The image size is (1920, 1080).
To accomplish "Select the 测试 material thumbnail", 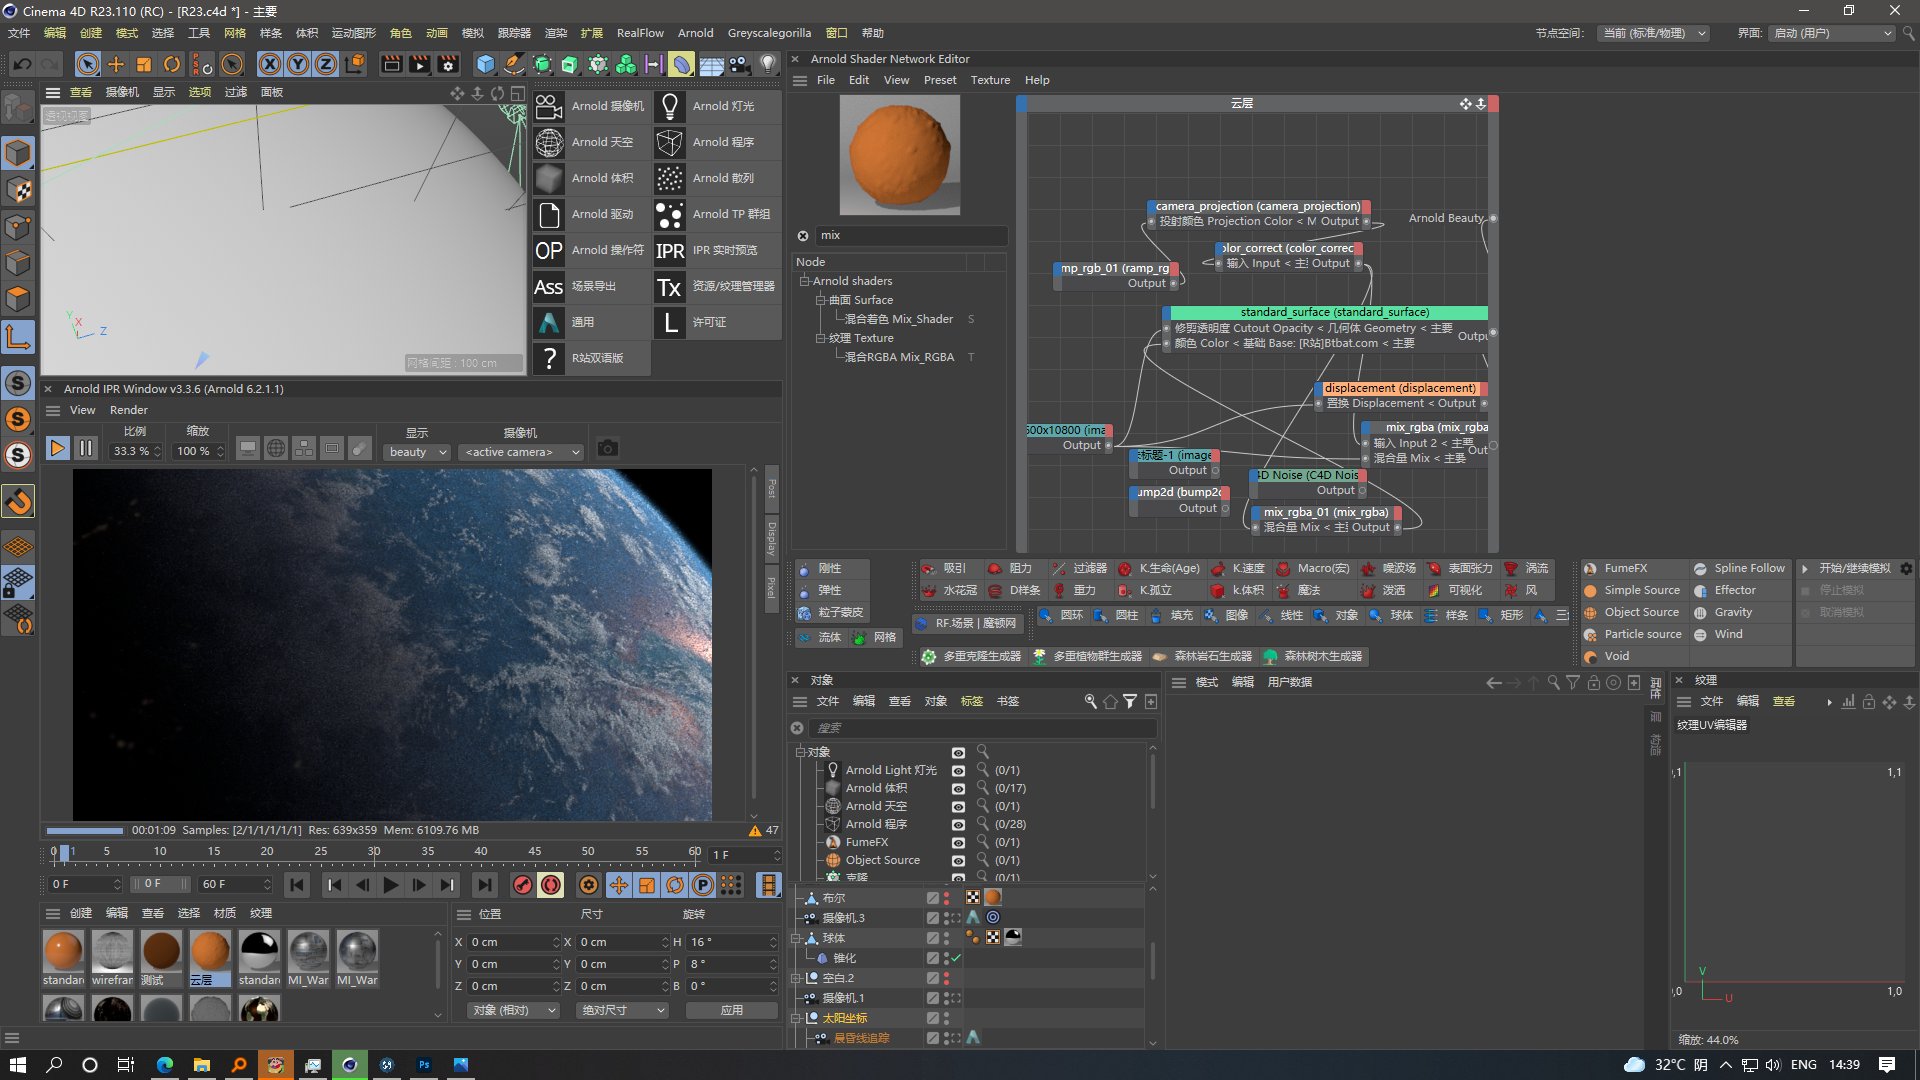I will pos(161,958).
